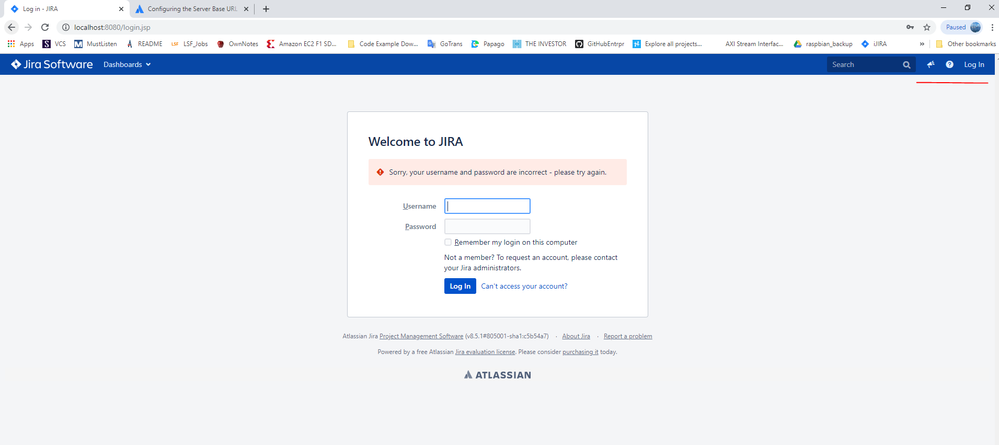This screenshot has width=999, height=445.
Task: Open the README bookmark
Action: click(x=144, y=44)
